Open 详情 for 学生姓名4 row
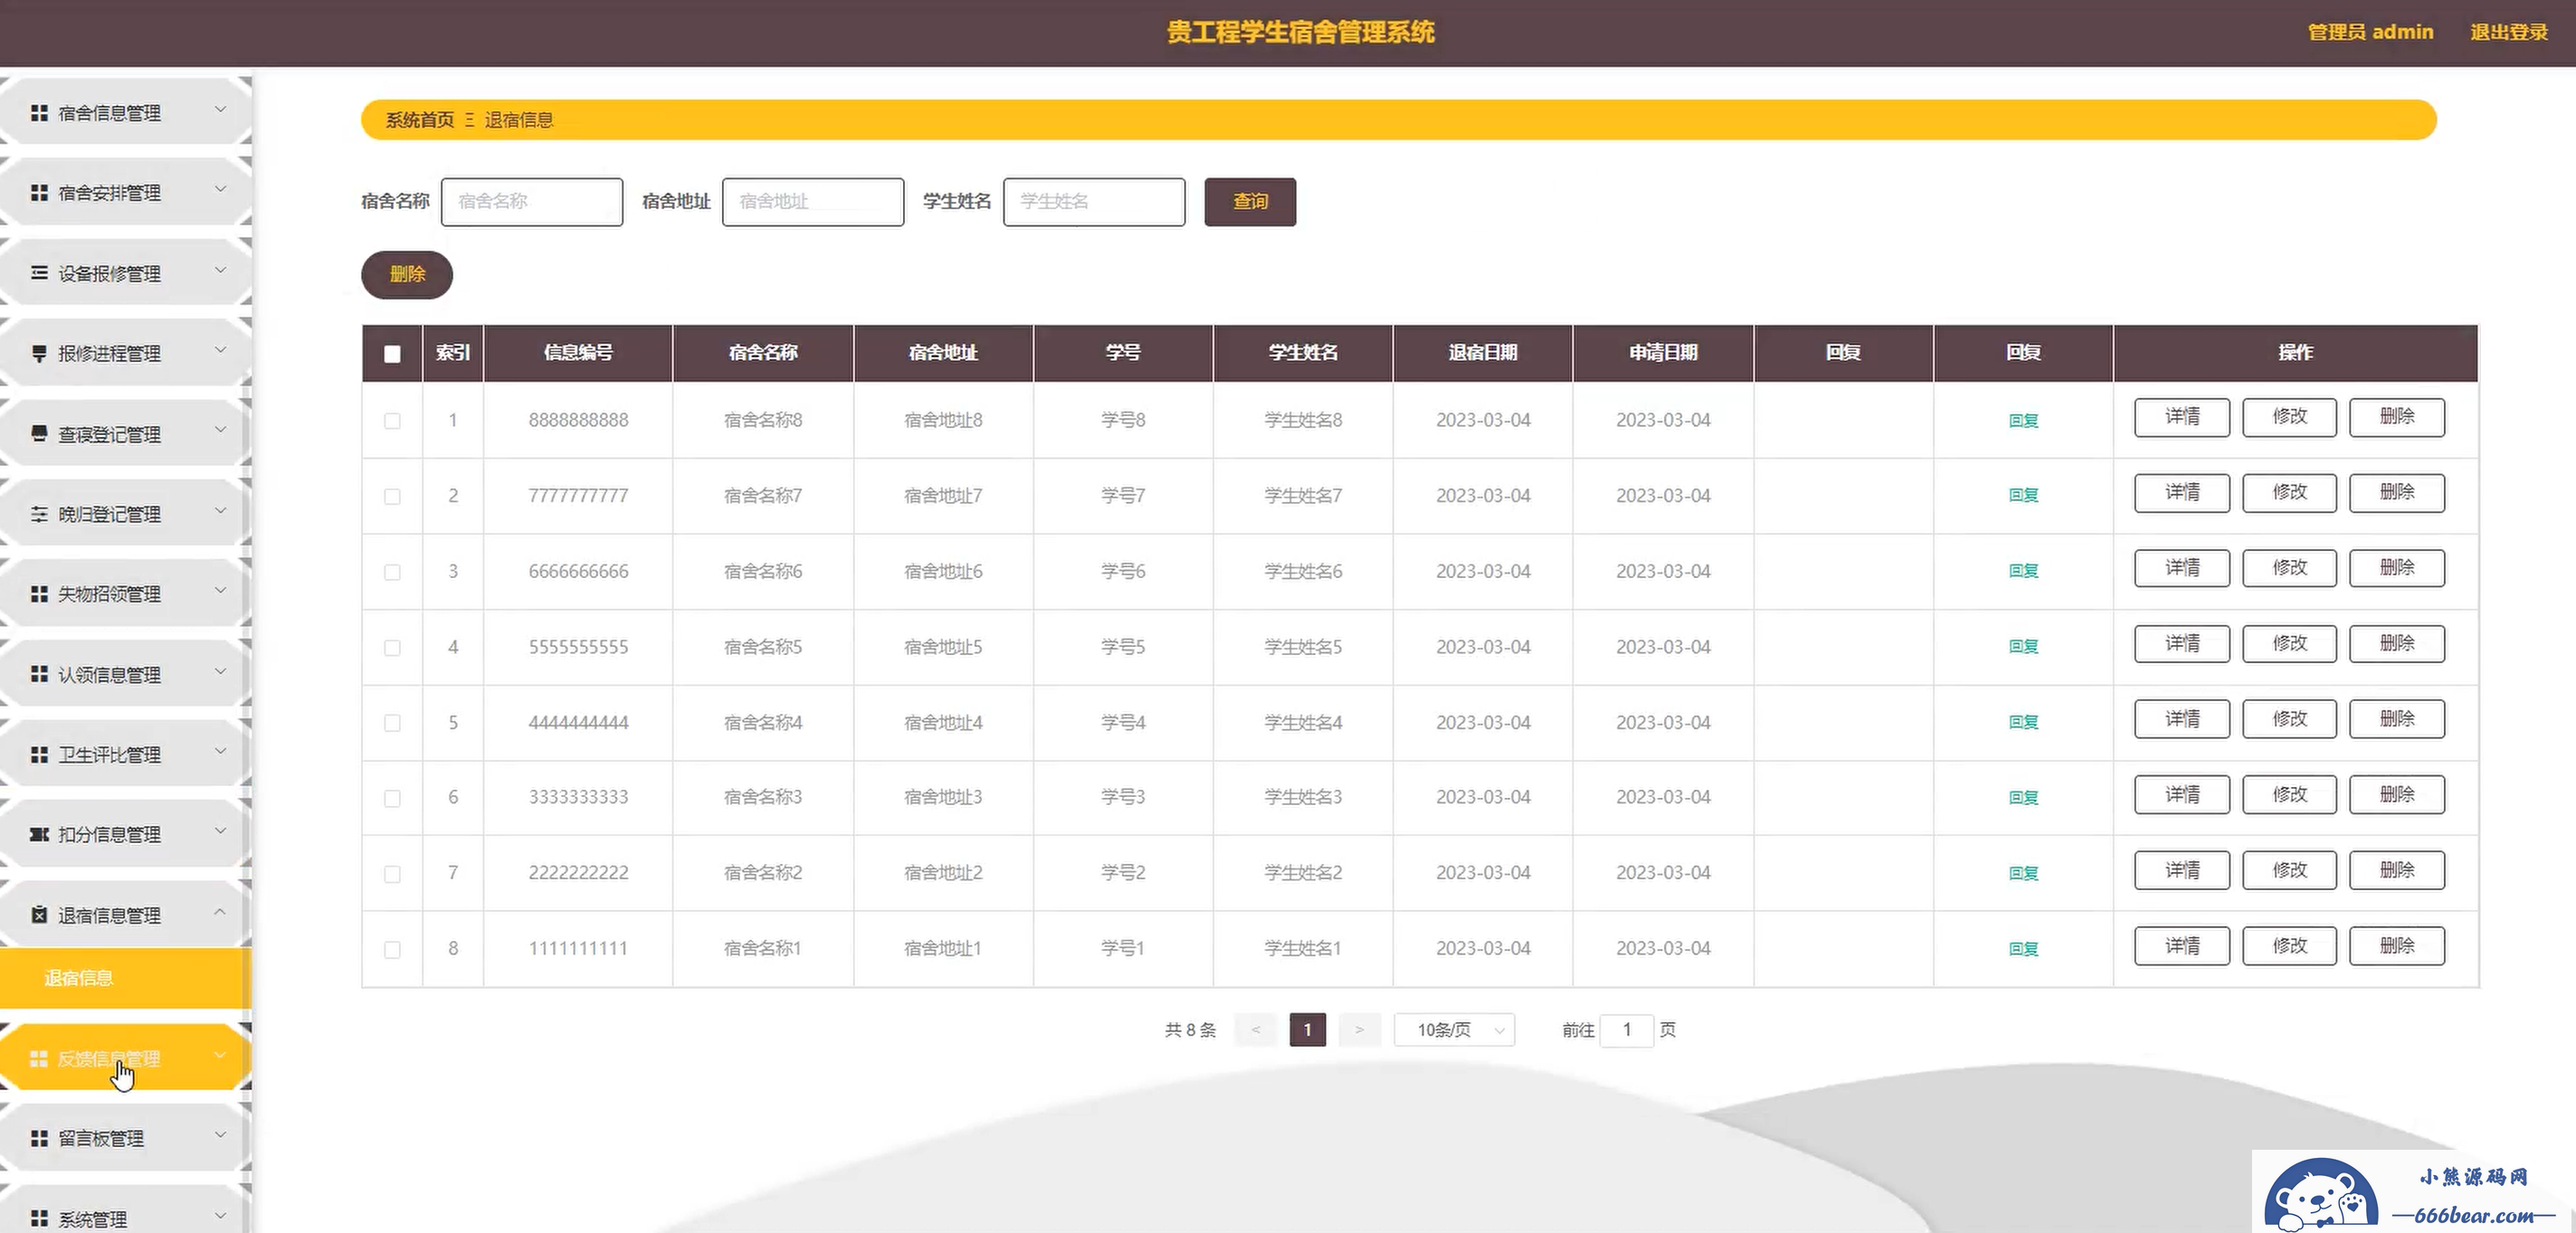 point(2182,719)
